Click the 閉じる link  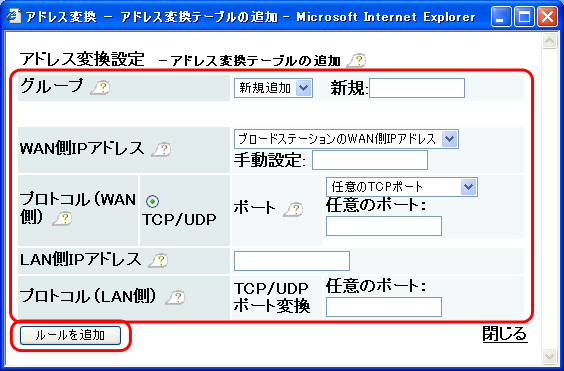(x=505, y=334)
